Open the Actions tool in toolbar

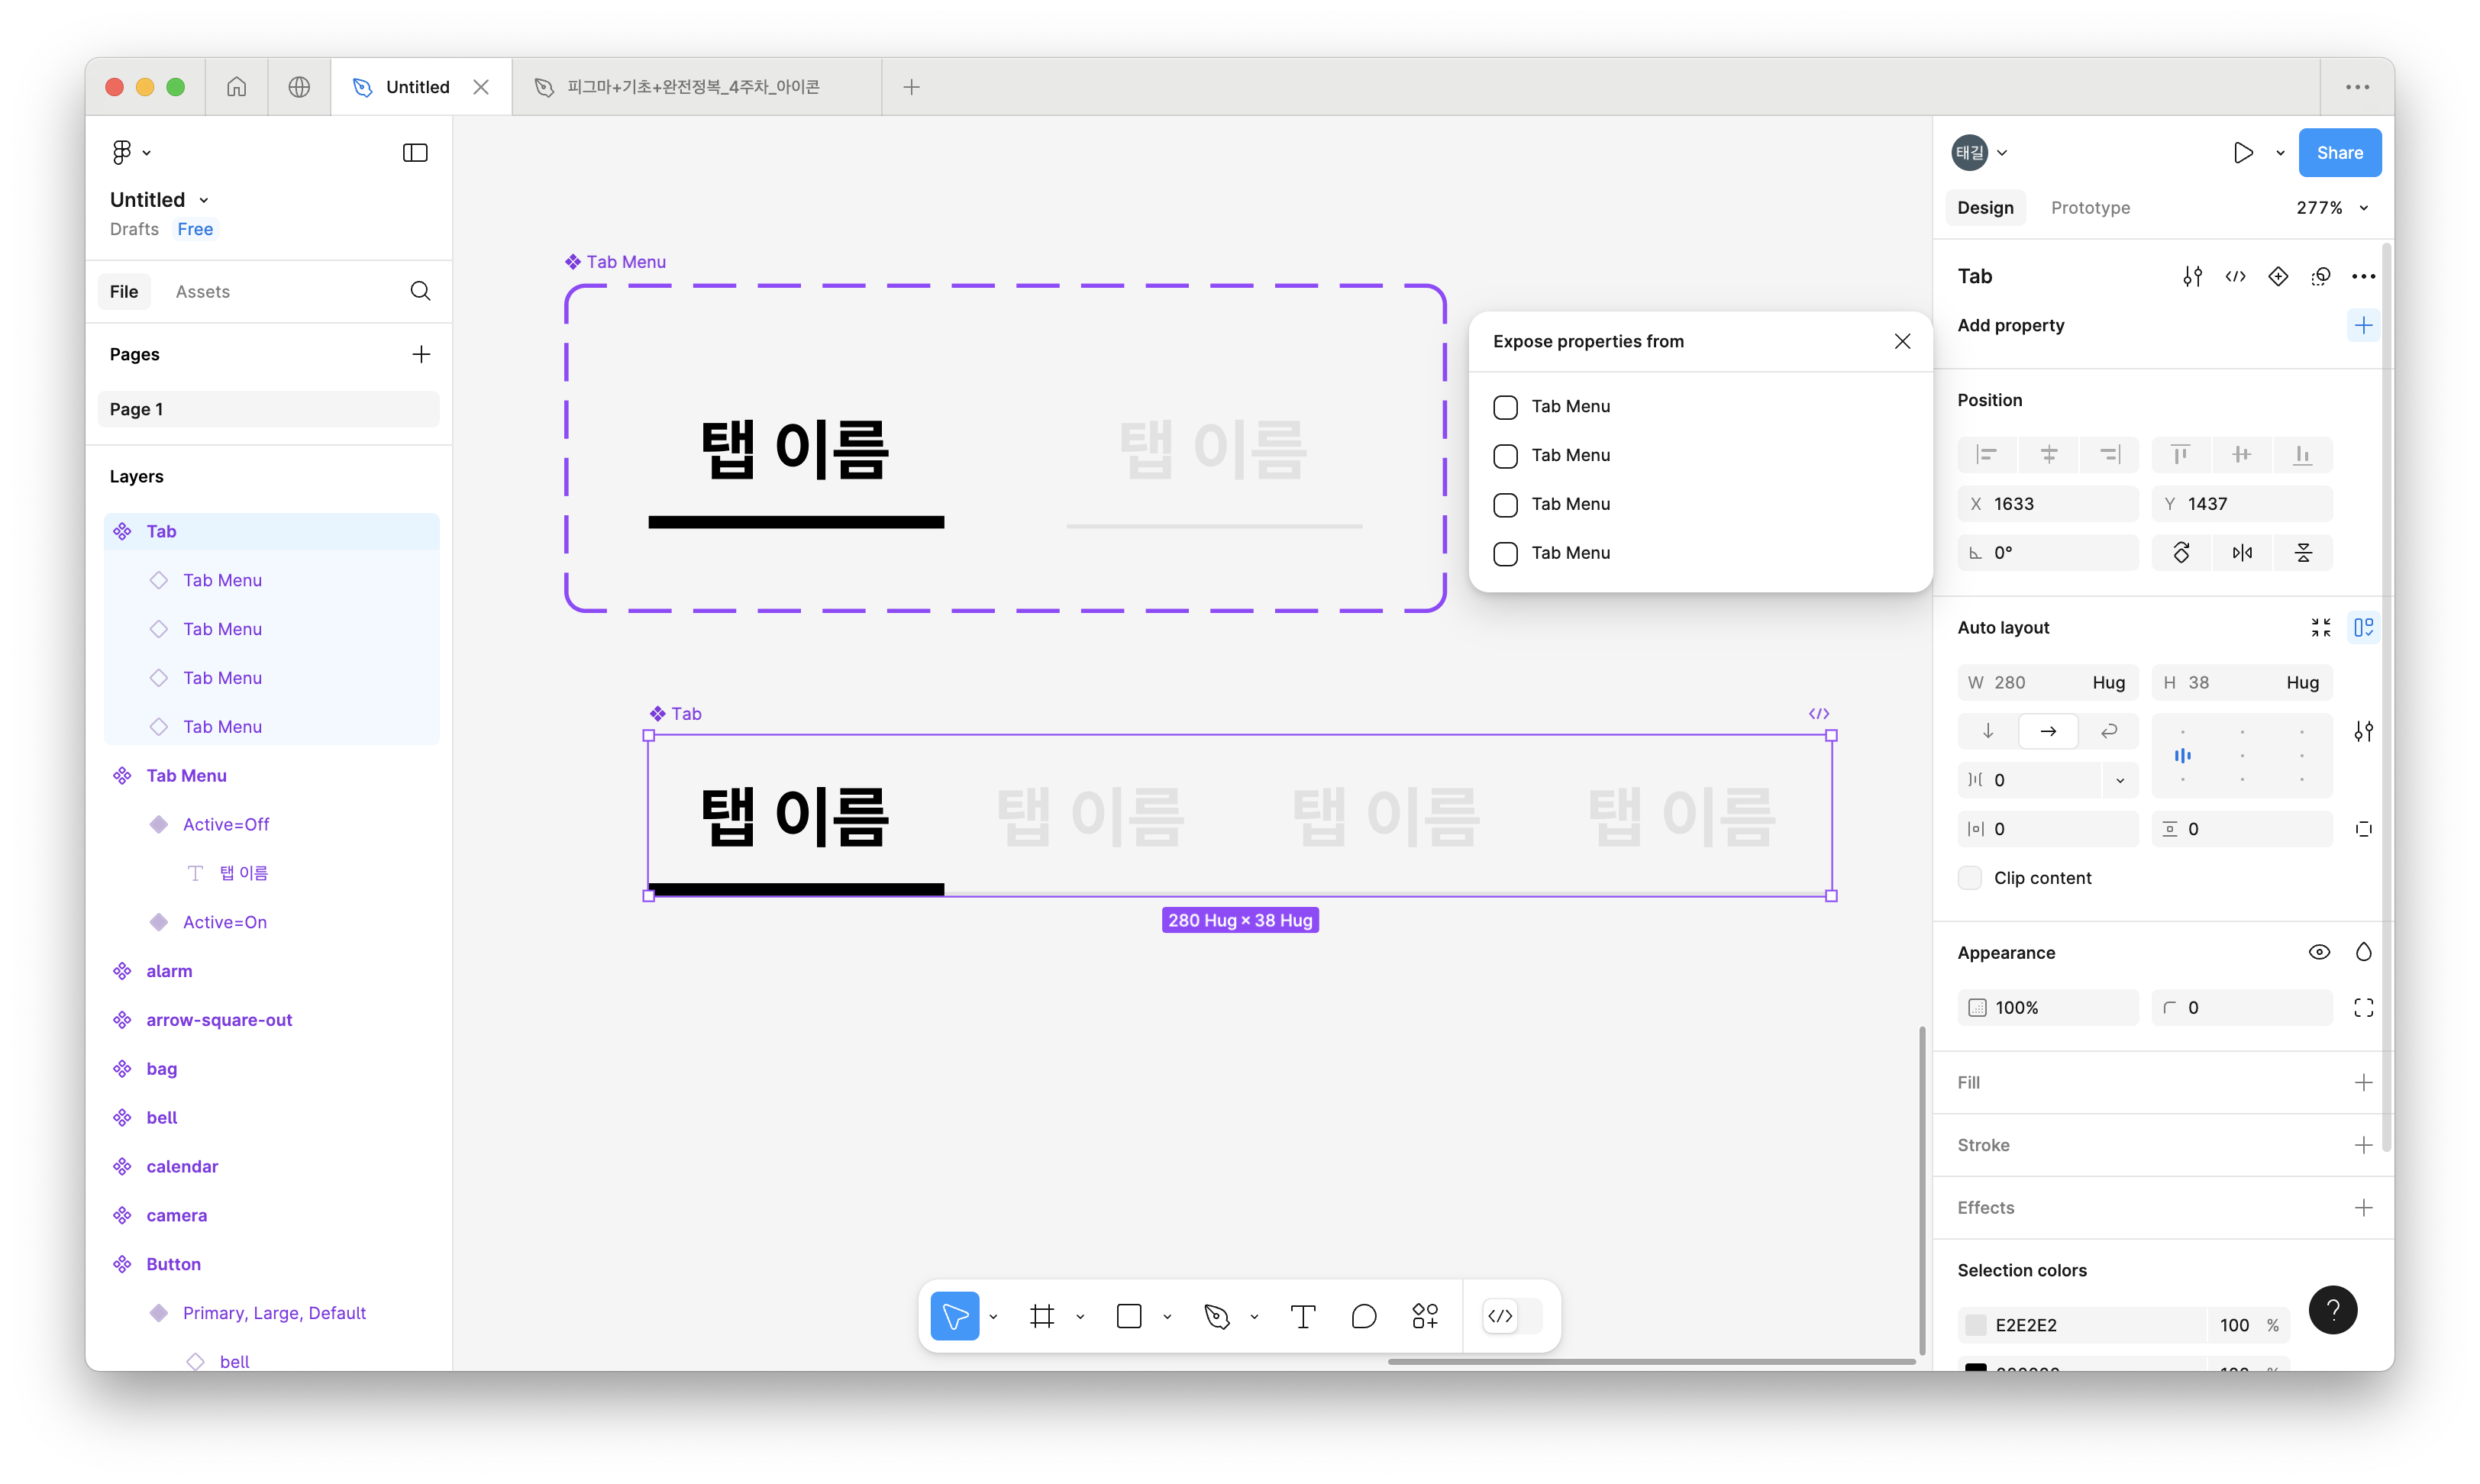pyautogui.click(x=1424, y=1316)
